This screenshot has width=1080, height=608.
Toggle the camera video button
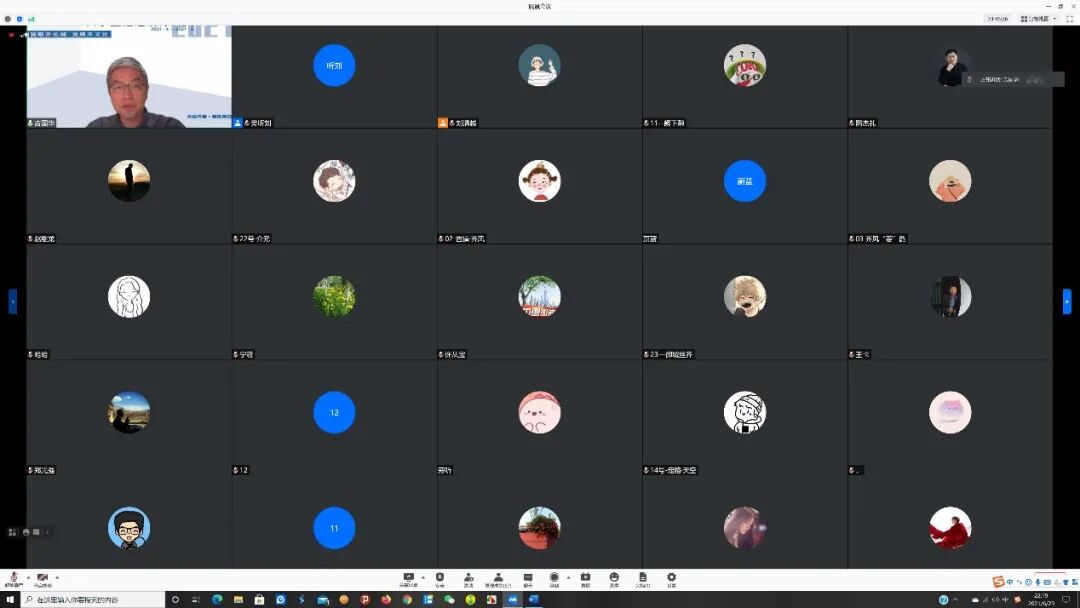point(43,578)
